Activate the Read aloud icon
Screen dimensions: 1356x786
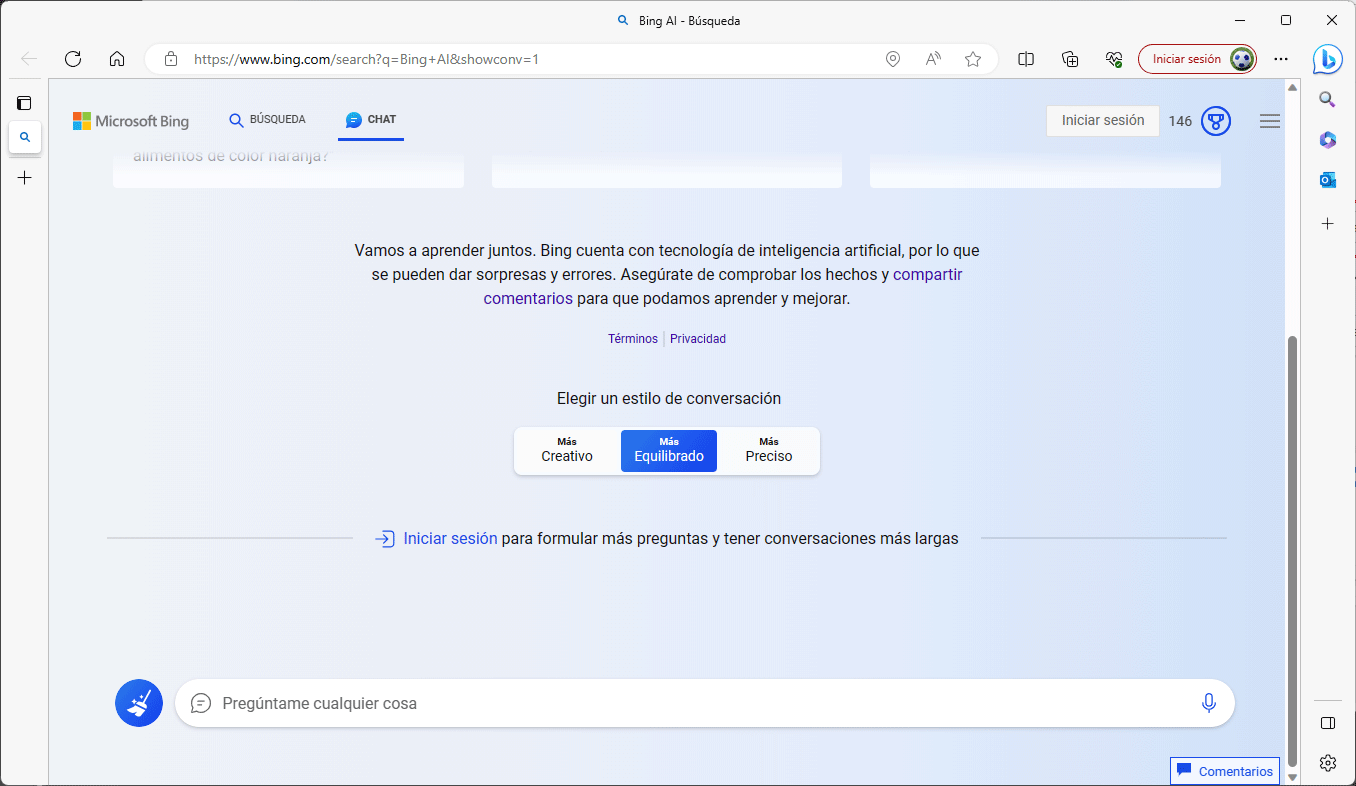coord(933,59)
